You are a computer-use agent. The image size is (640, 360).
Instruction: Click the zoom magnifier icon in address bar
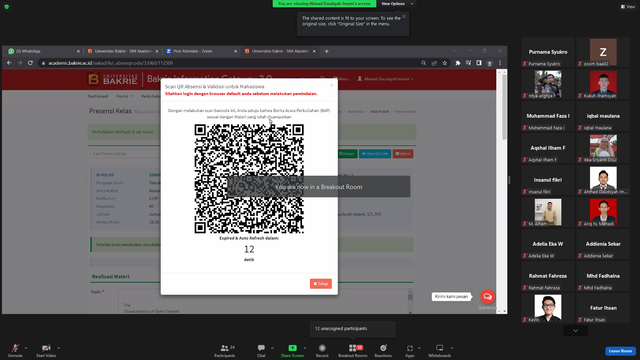tap(423, 63)
